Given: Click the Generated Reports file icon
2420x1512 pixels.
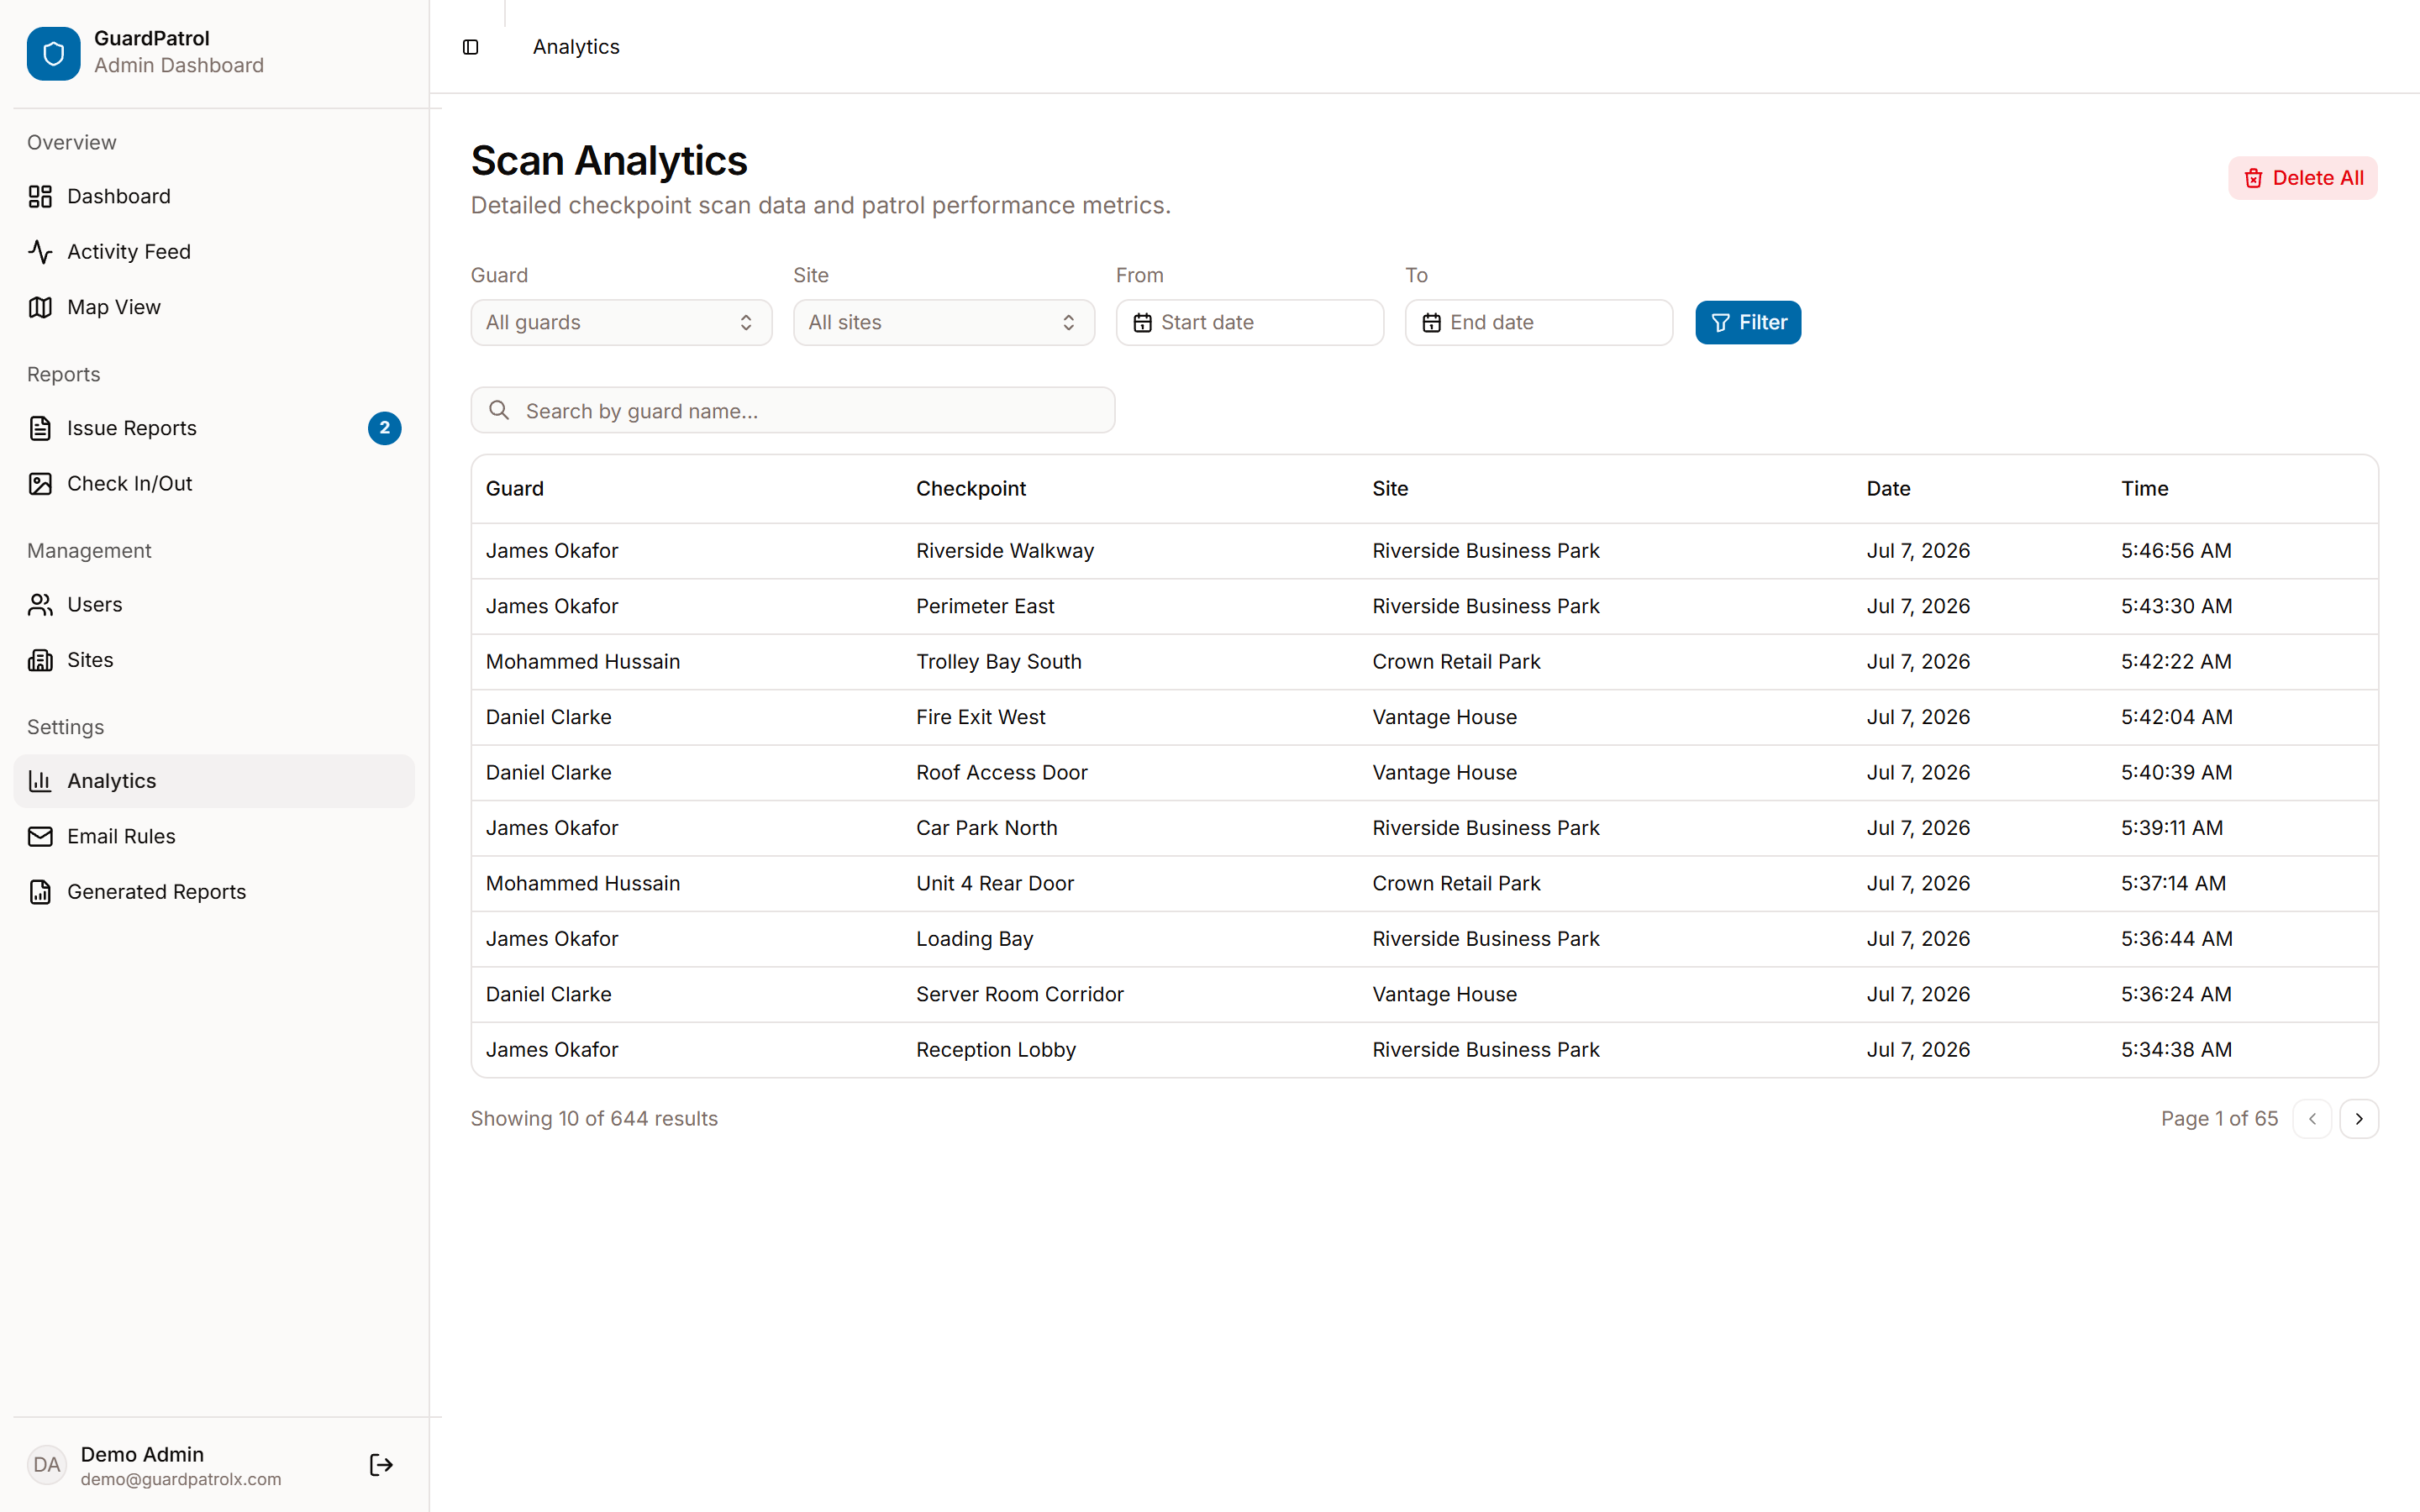Looking at the screenshot, I should pyautogui.click(x=40, y=892).
